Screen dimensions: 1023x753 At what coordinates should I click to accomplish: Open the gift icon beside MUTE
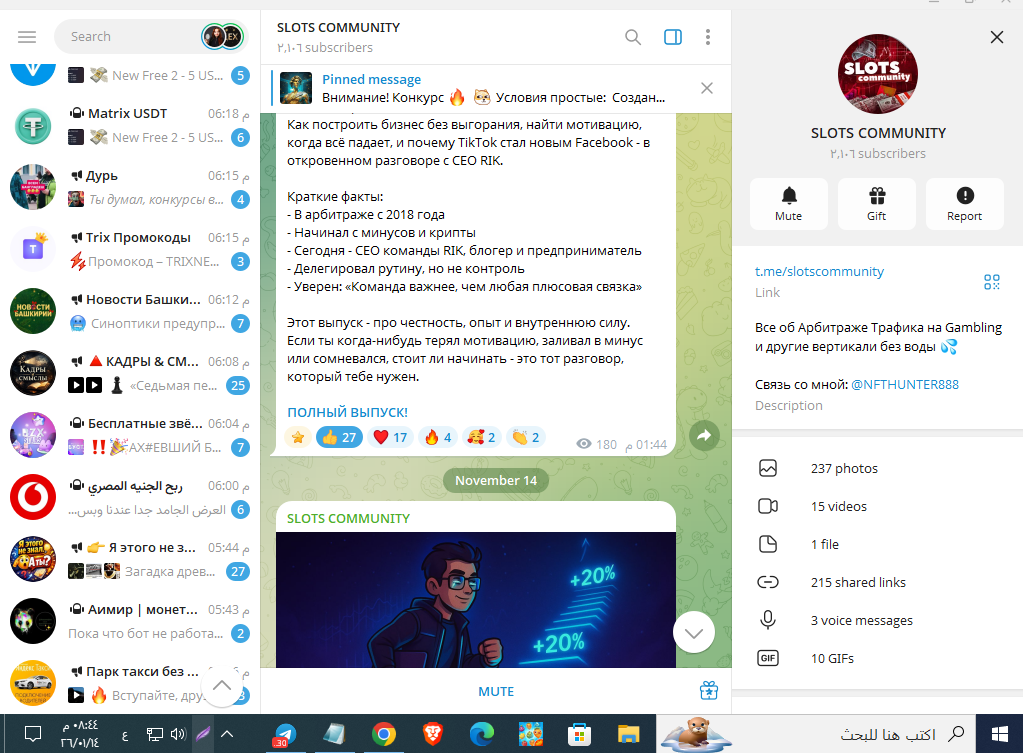click(709, 690)
